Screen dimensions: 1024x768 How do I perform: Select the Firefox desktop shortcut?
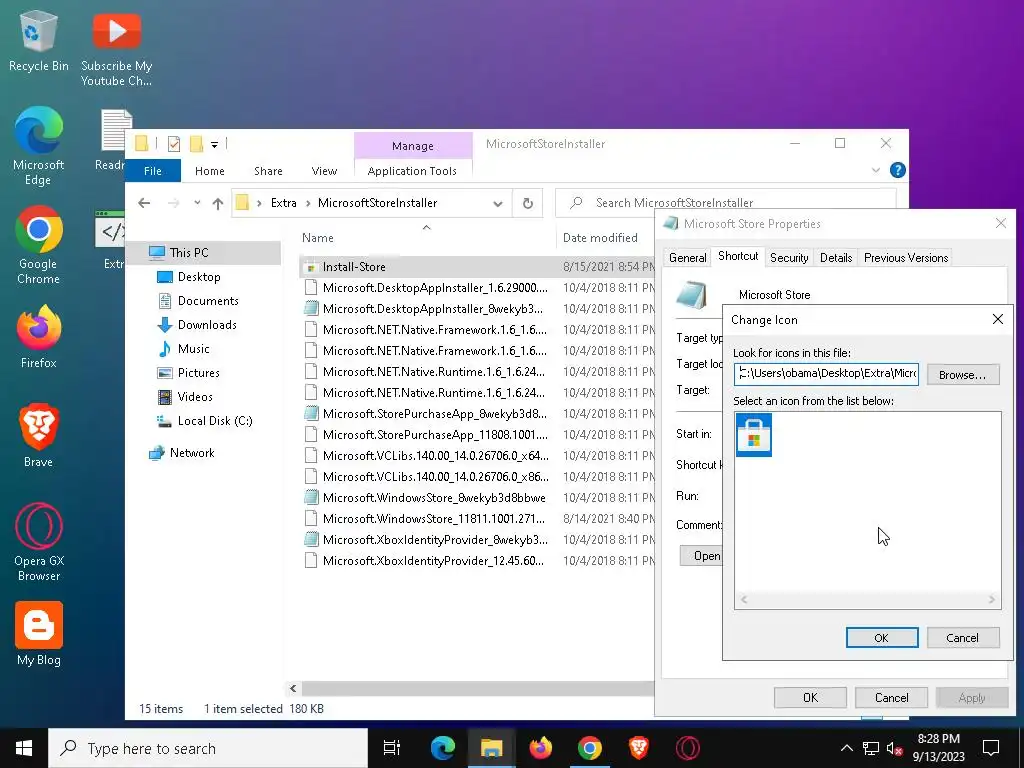[39, 337]
